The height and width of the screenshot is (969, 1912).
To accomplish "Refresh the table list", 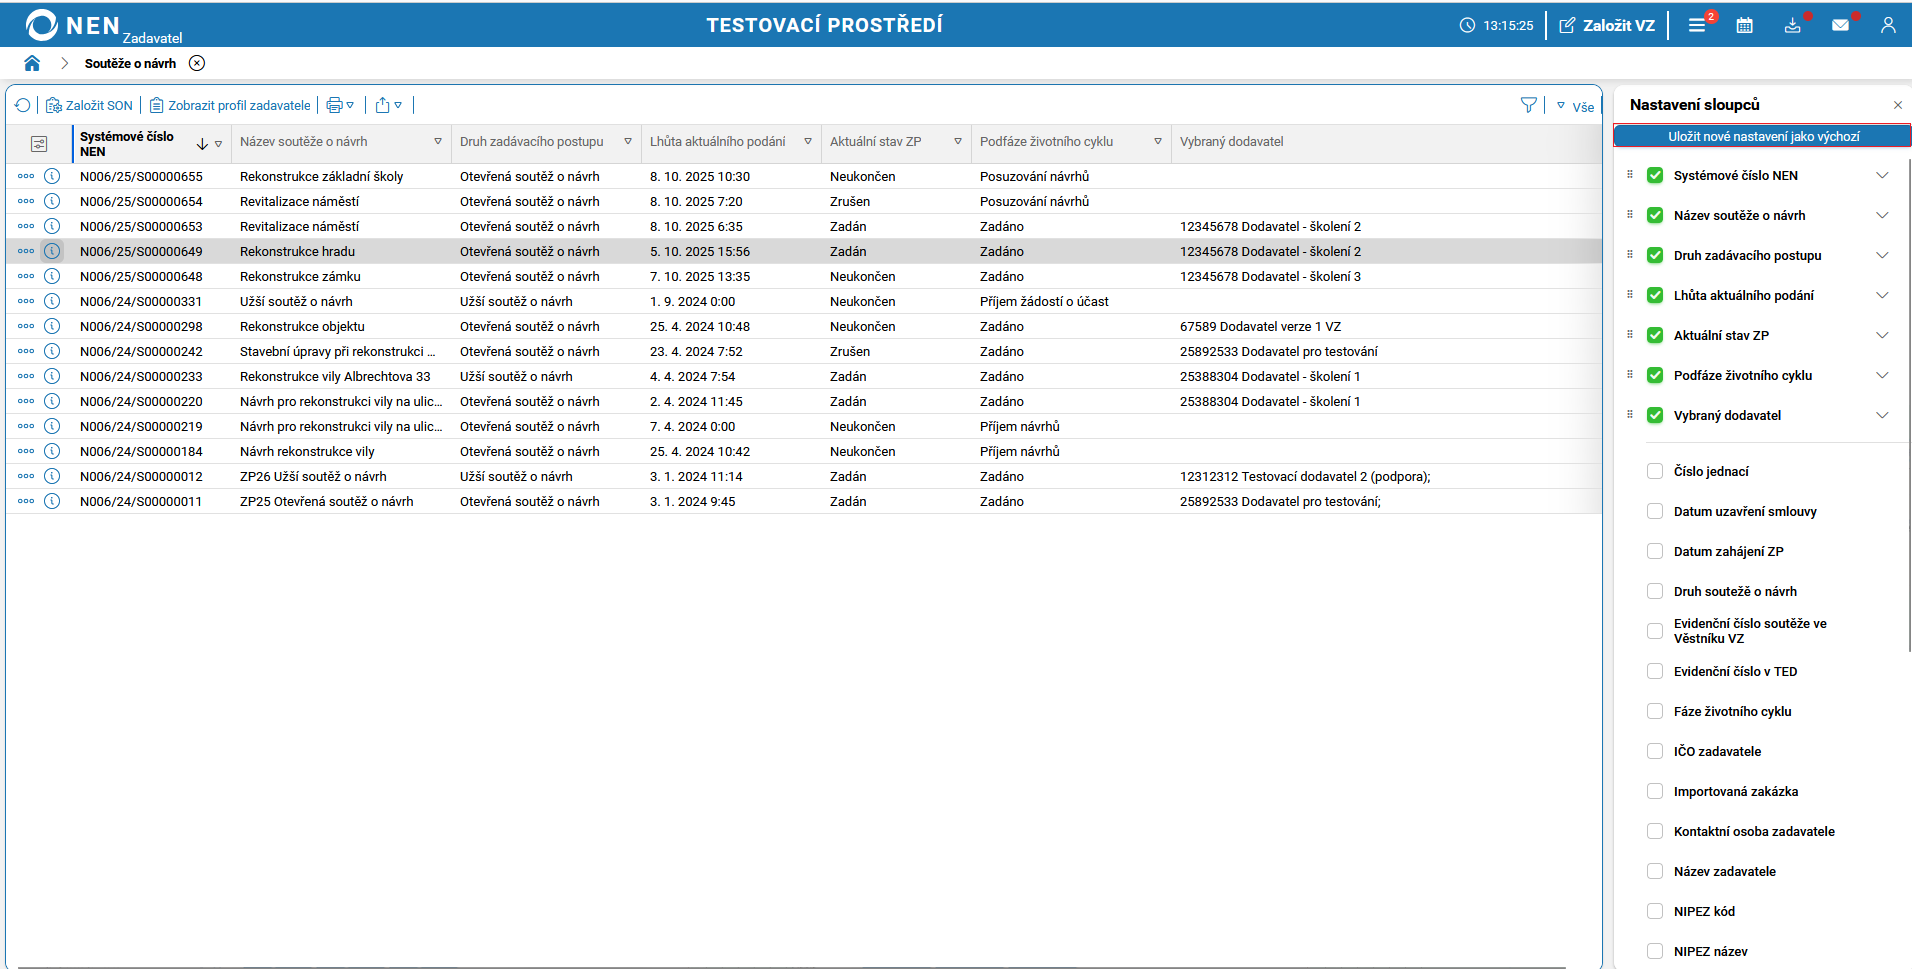I will coord(23,105).
